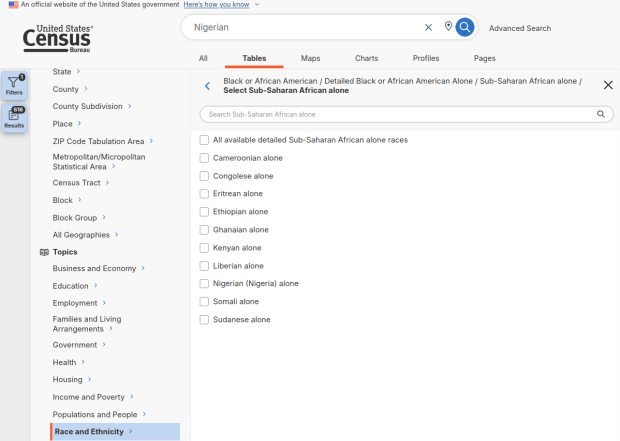Expand the Place filter
This screenshot has width=620, height=441.
point(67,124)
